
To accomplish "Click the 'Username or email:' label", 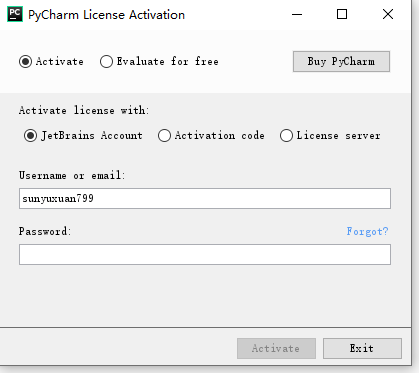I will point(72,175).
